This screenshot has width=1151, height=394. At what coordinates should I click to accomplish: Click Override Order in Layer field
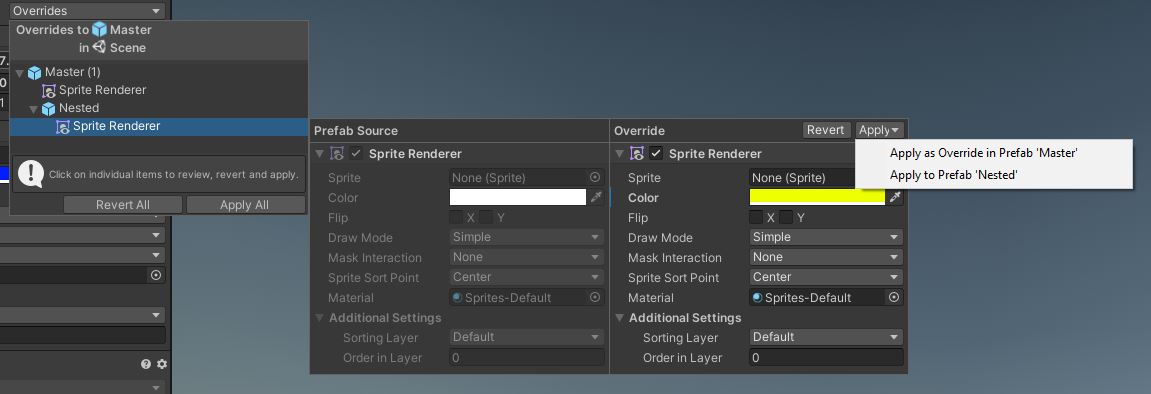coord(826,357)
